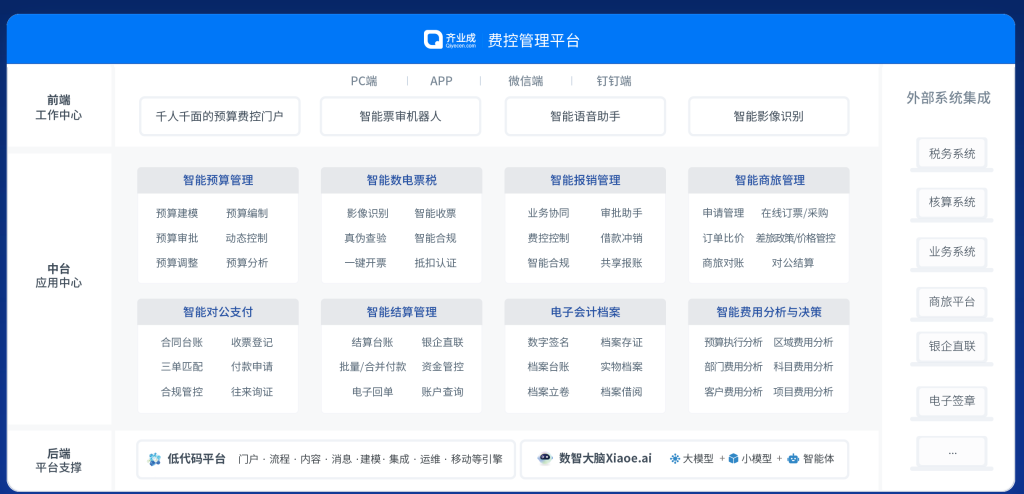Select the PC端 tab
The image size is (1024, 494).
(363, 81)
